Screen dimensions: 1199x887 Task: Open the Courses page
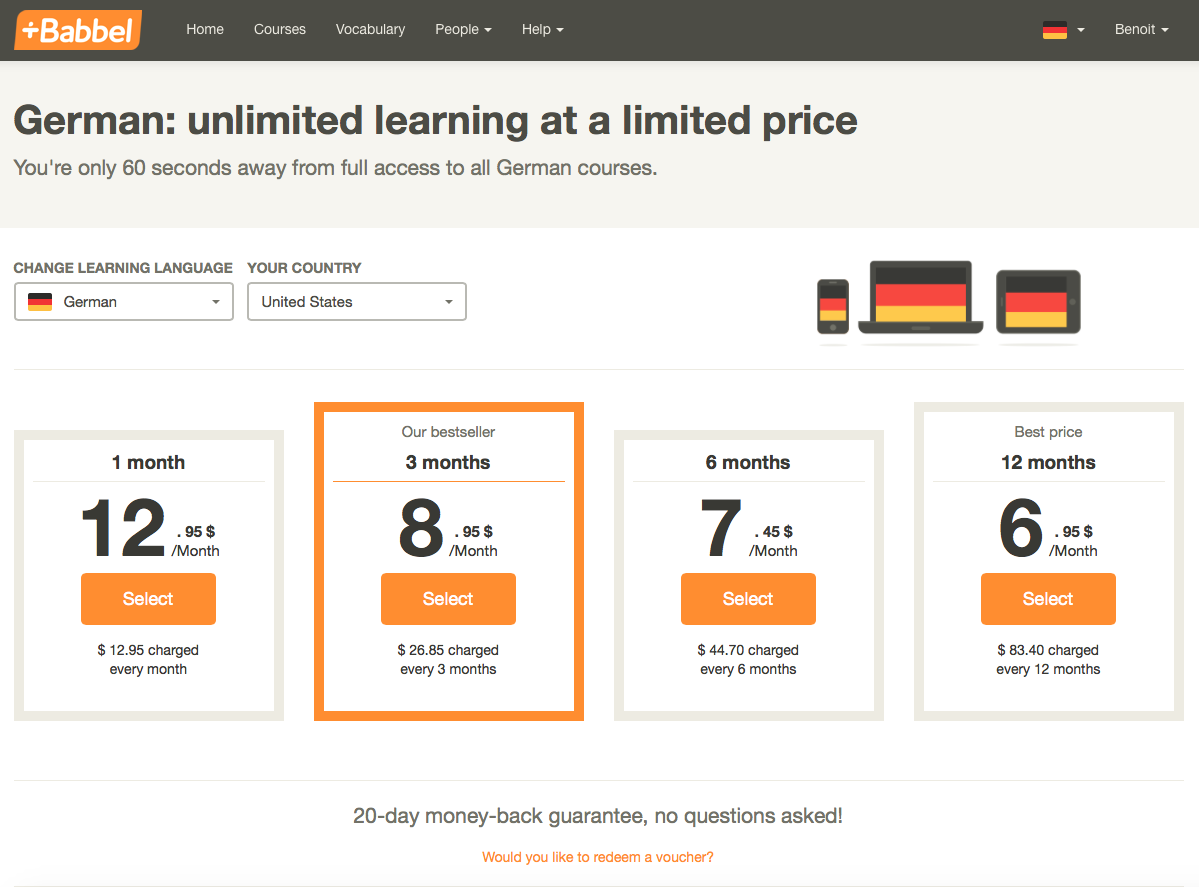(x=280, y=30)
